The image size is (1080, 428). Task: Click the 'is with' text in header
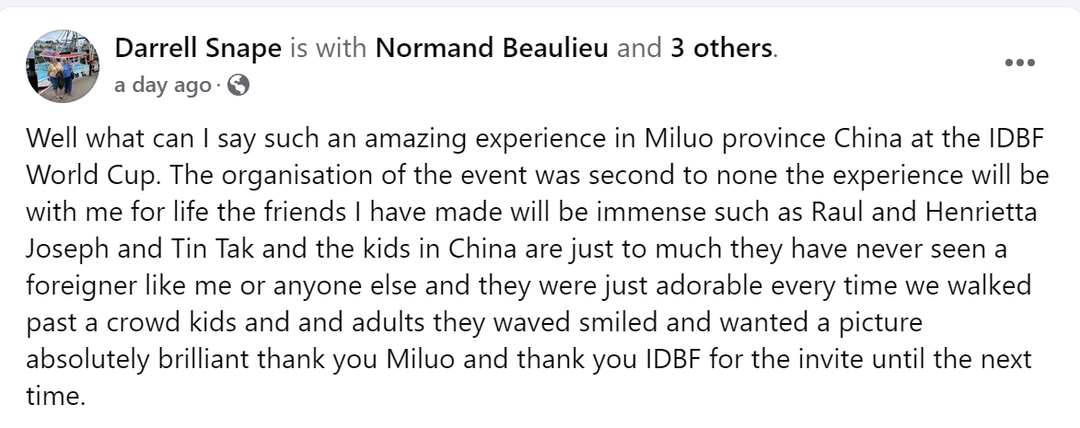329,48
